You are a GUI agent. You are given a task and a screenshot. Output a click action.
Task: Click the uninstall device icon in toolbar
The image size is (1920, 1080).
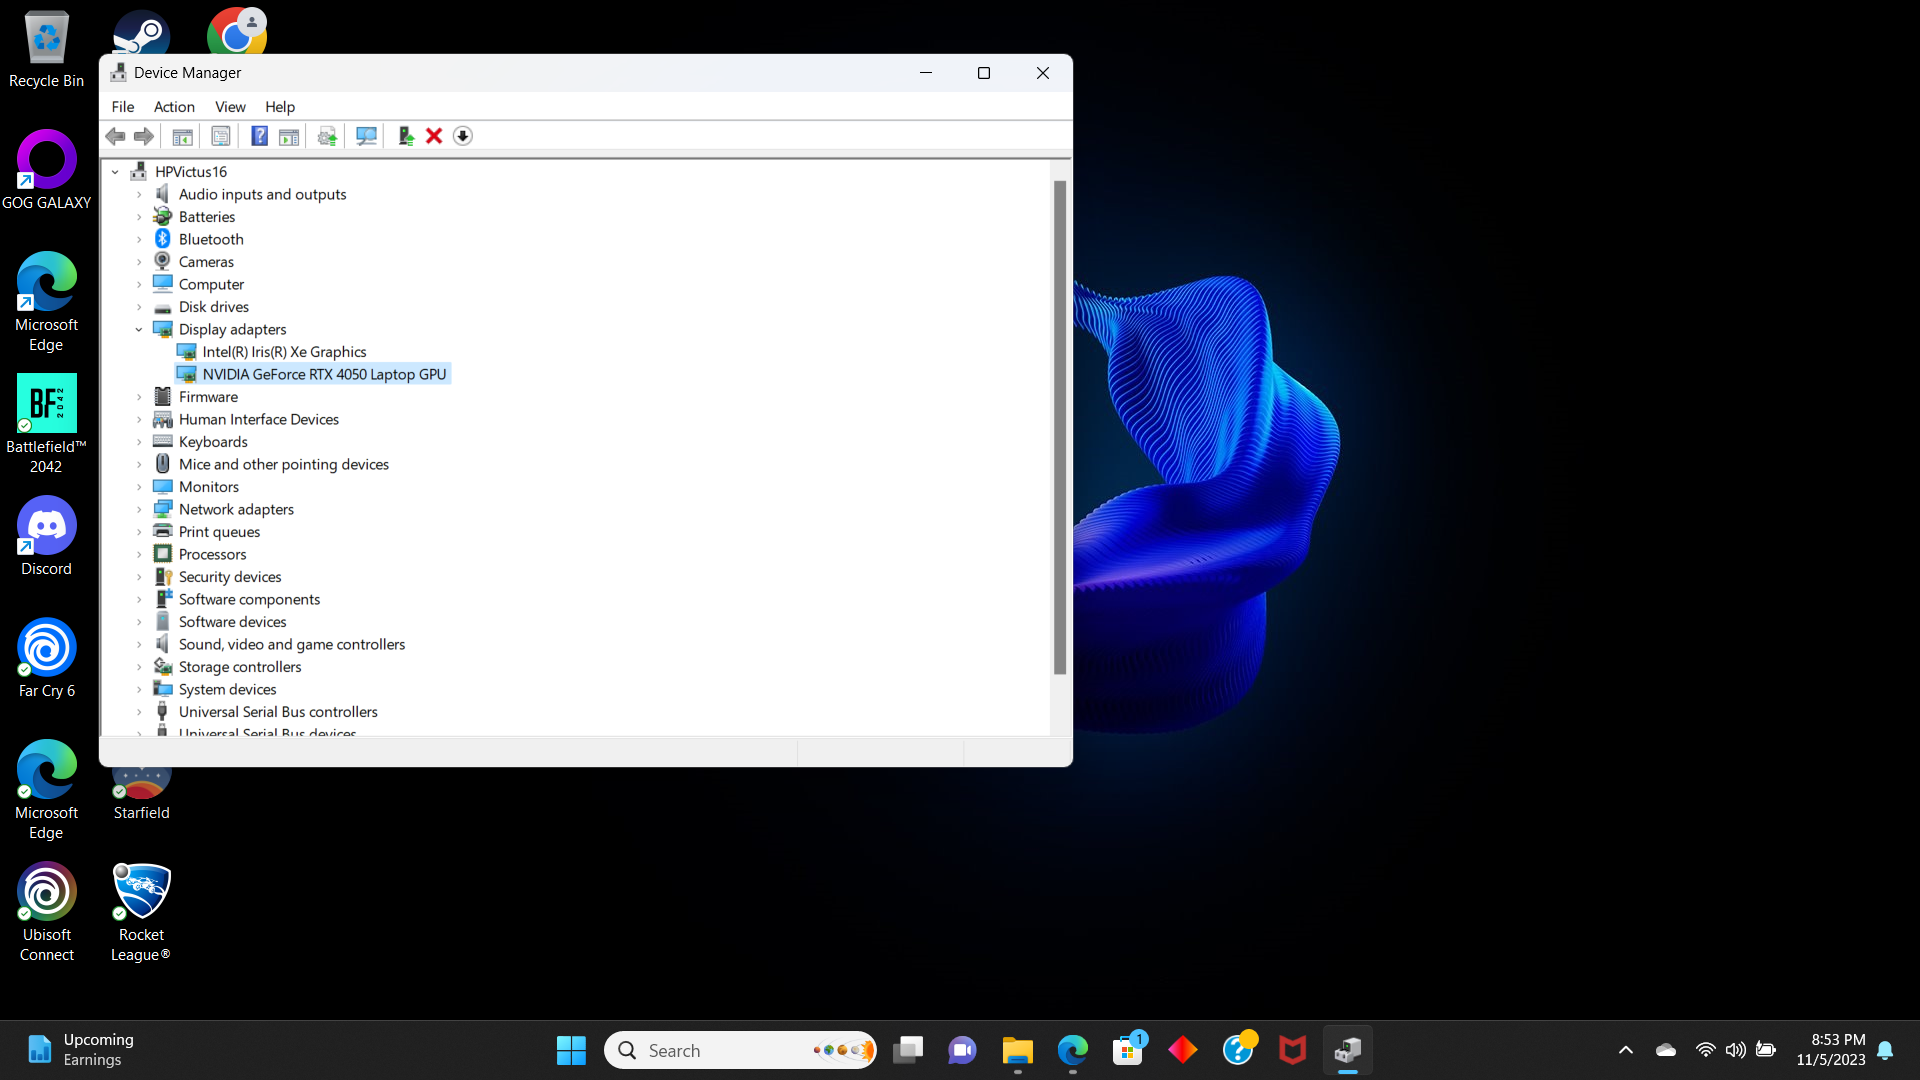433,136
